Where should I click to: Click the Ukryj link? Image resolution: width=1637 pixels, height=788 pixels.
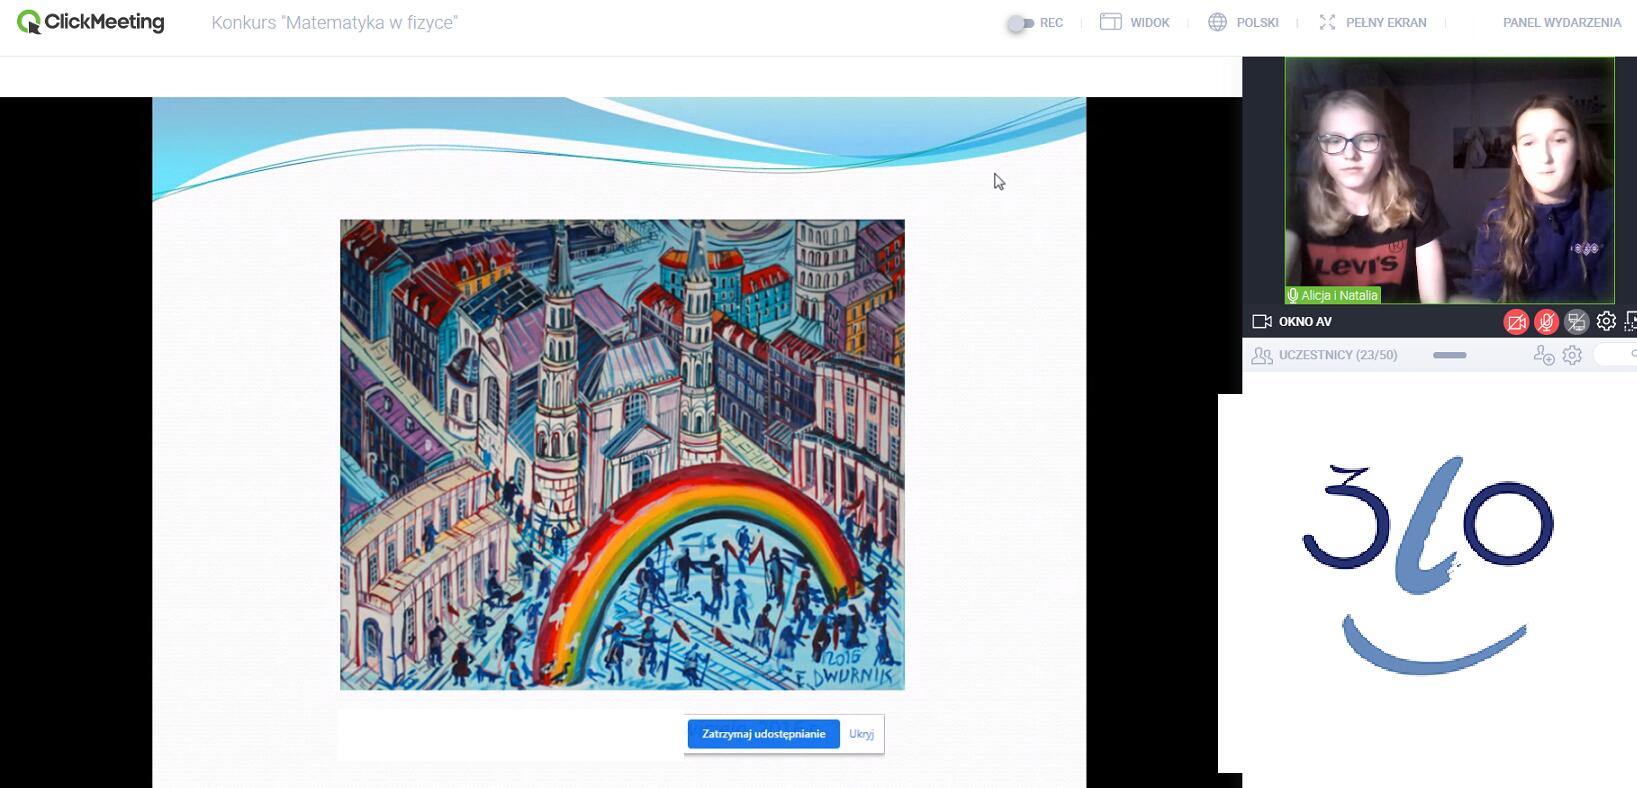pos(861,734)
